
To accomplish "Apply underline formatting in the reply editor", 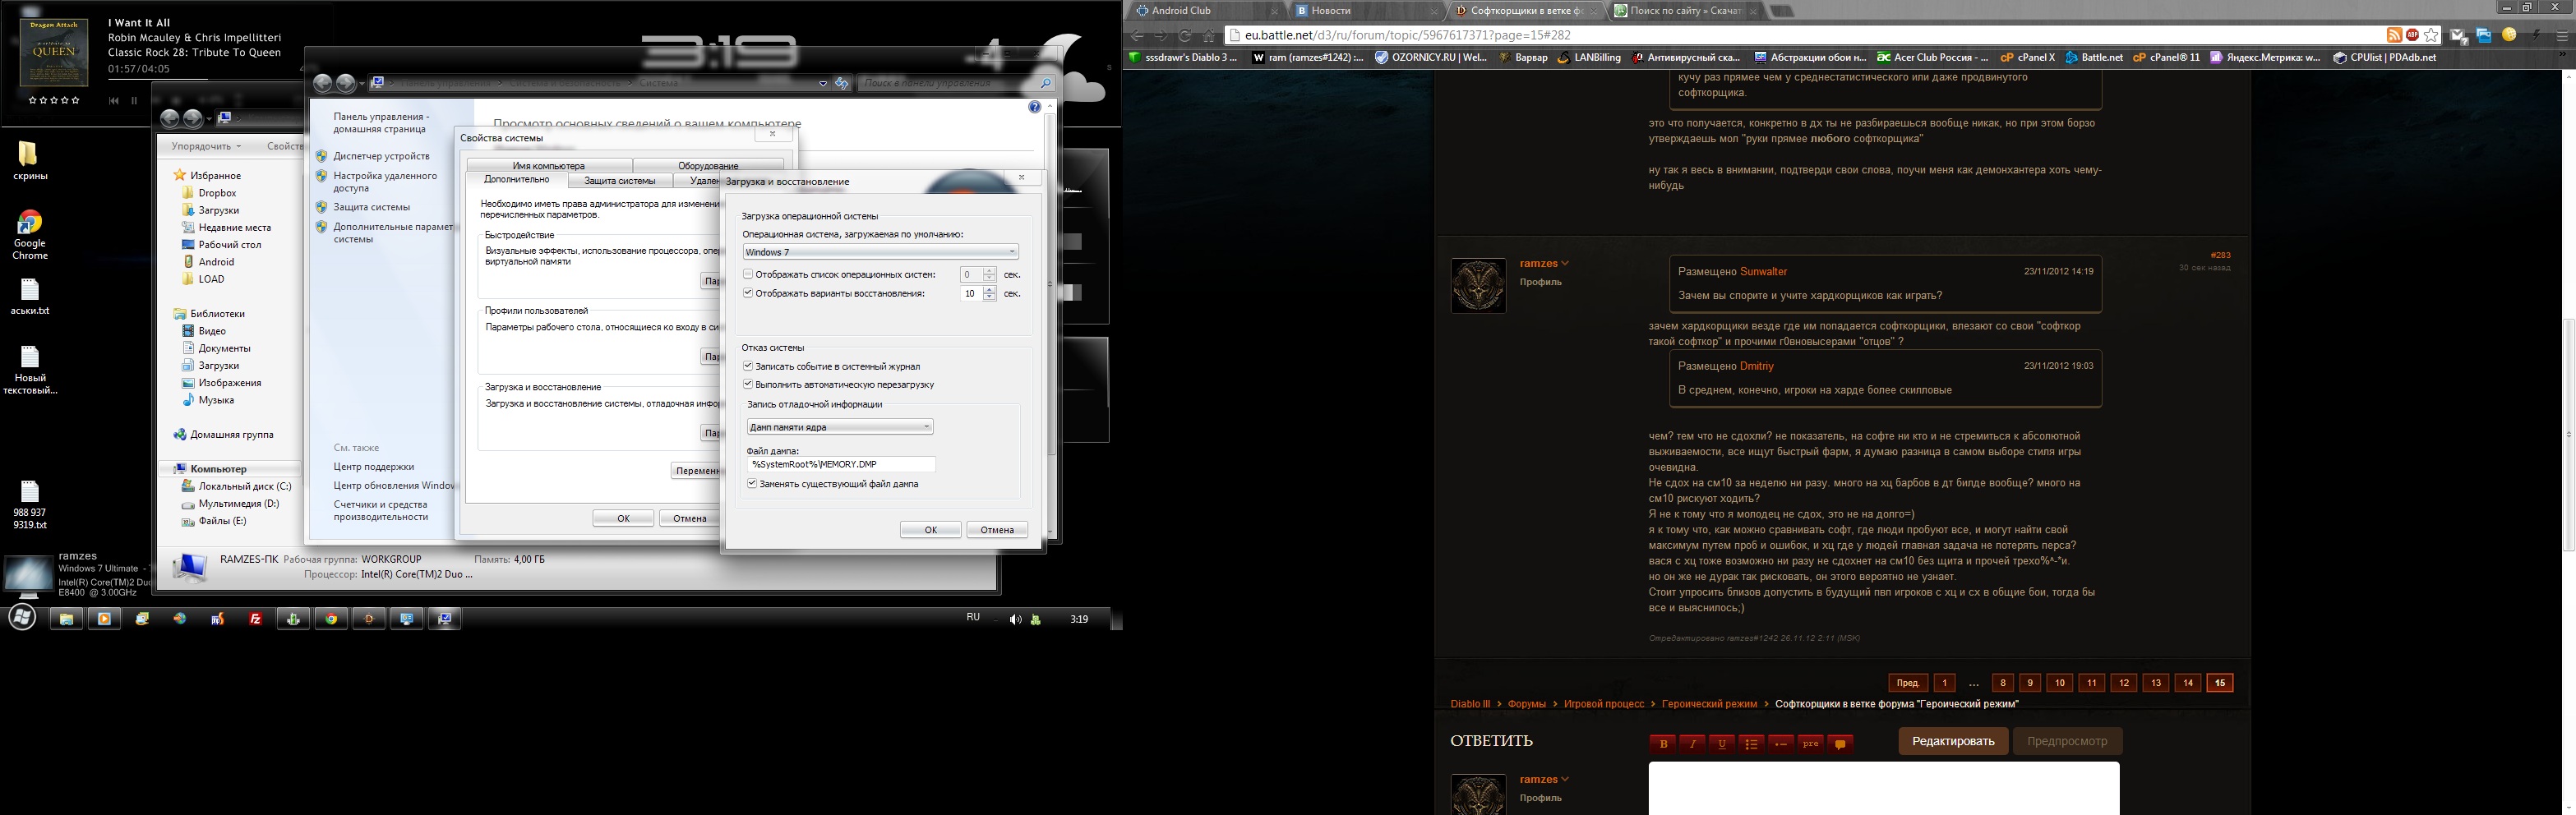I will [1721, 743].
